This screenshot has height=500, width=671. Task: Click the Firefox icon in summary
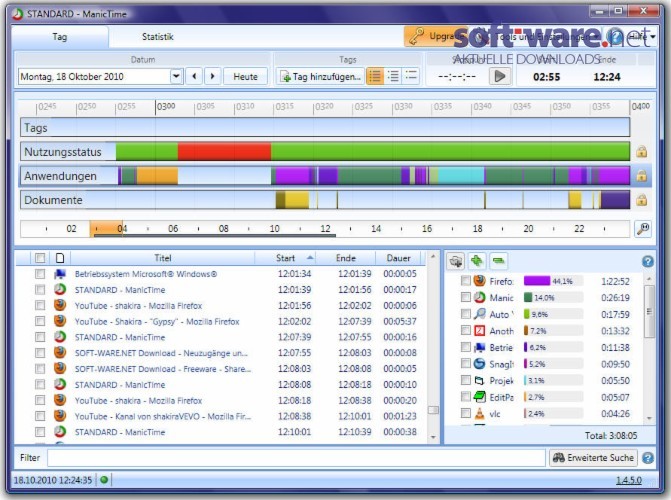(x=480, y=281)
